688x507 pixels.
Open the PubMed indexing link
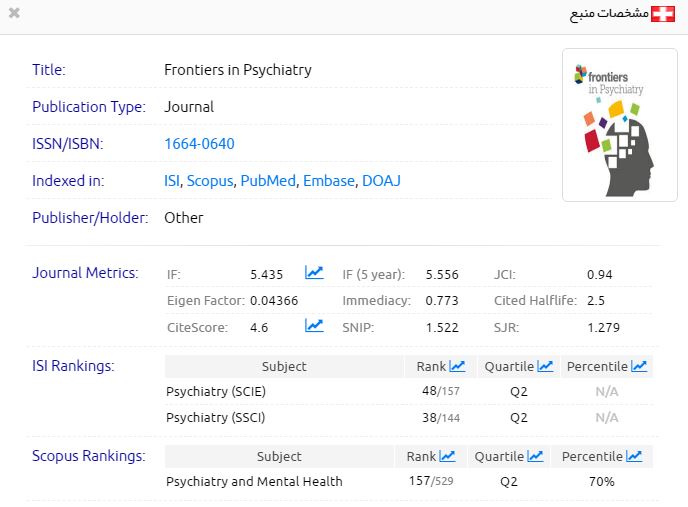pyautogui.click(x=268, y=181)
